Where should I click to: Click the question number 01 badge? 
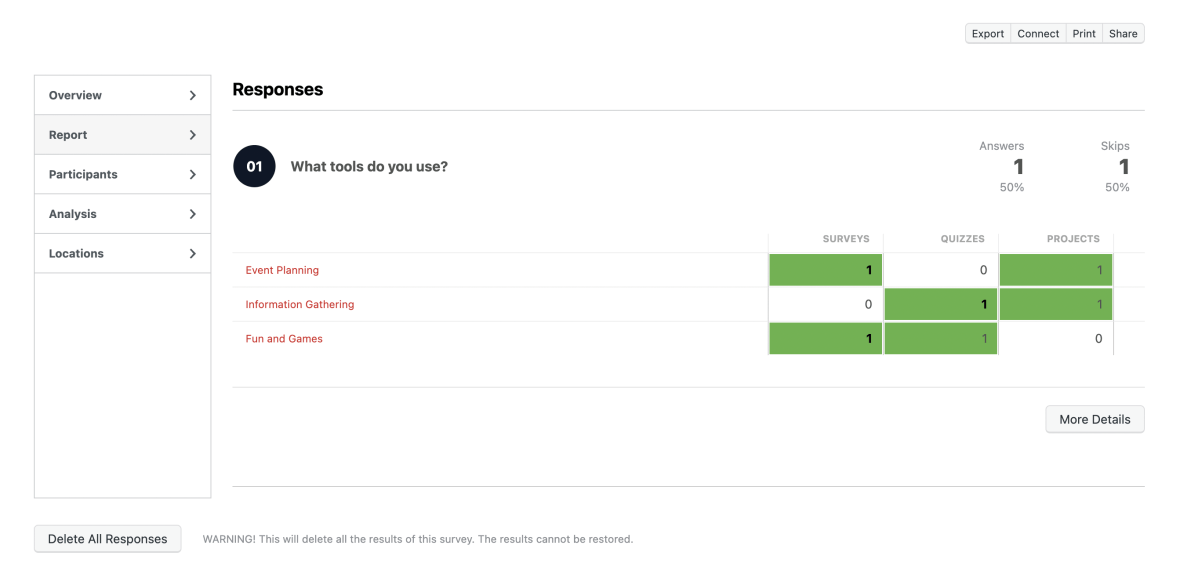tap(254, 167)
